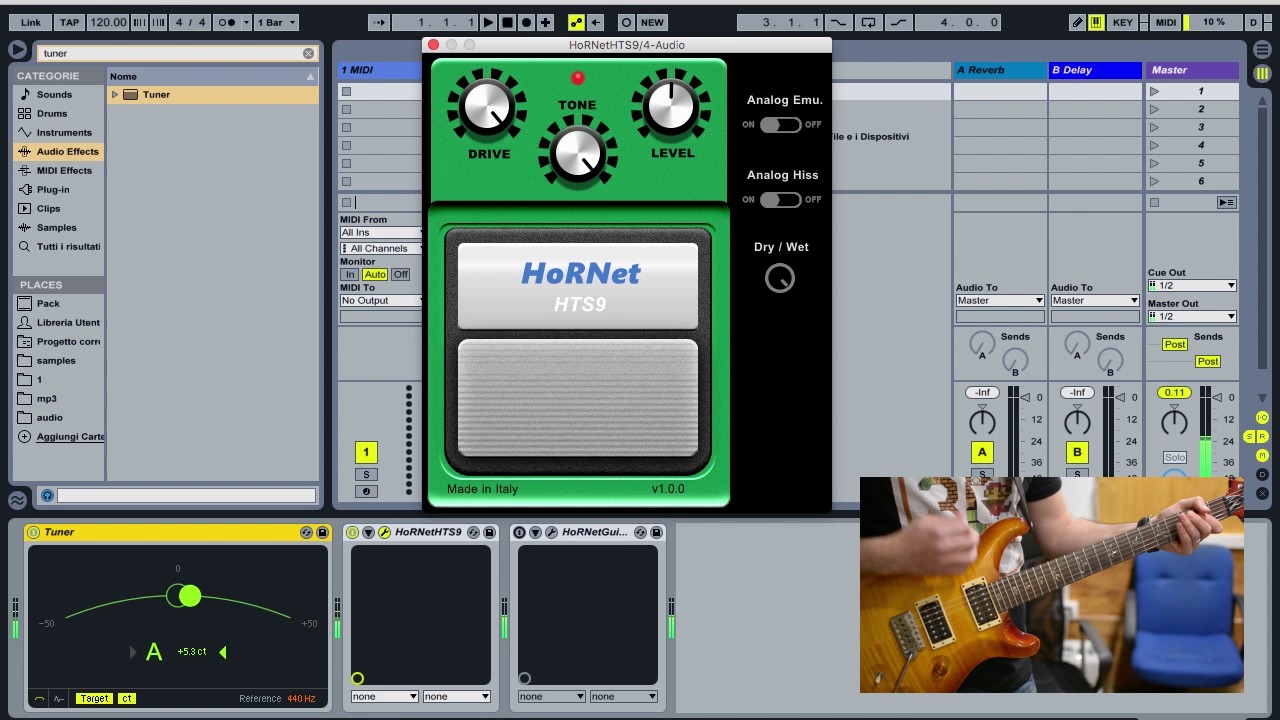
Task: Open A Reverb Audio To Master dropdown
Action: tap(1000, 300)
